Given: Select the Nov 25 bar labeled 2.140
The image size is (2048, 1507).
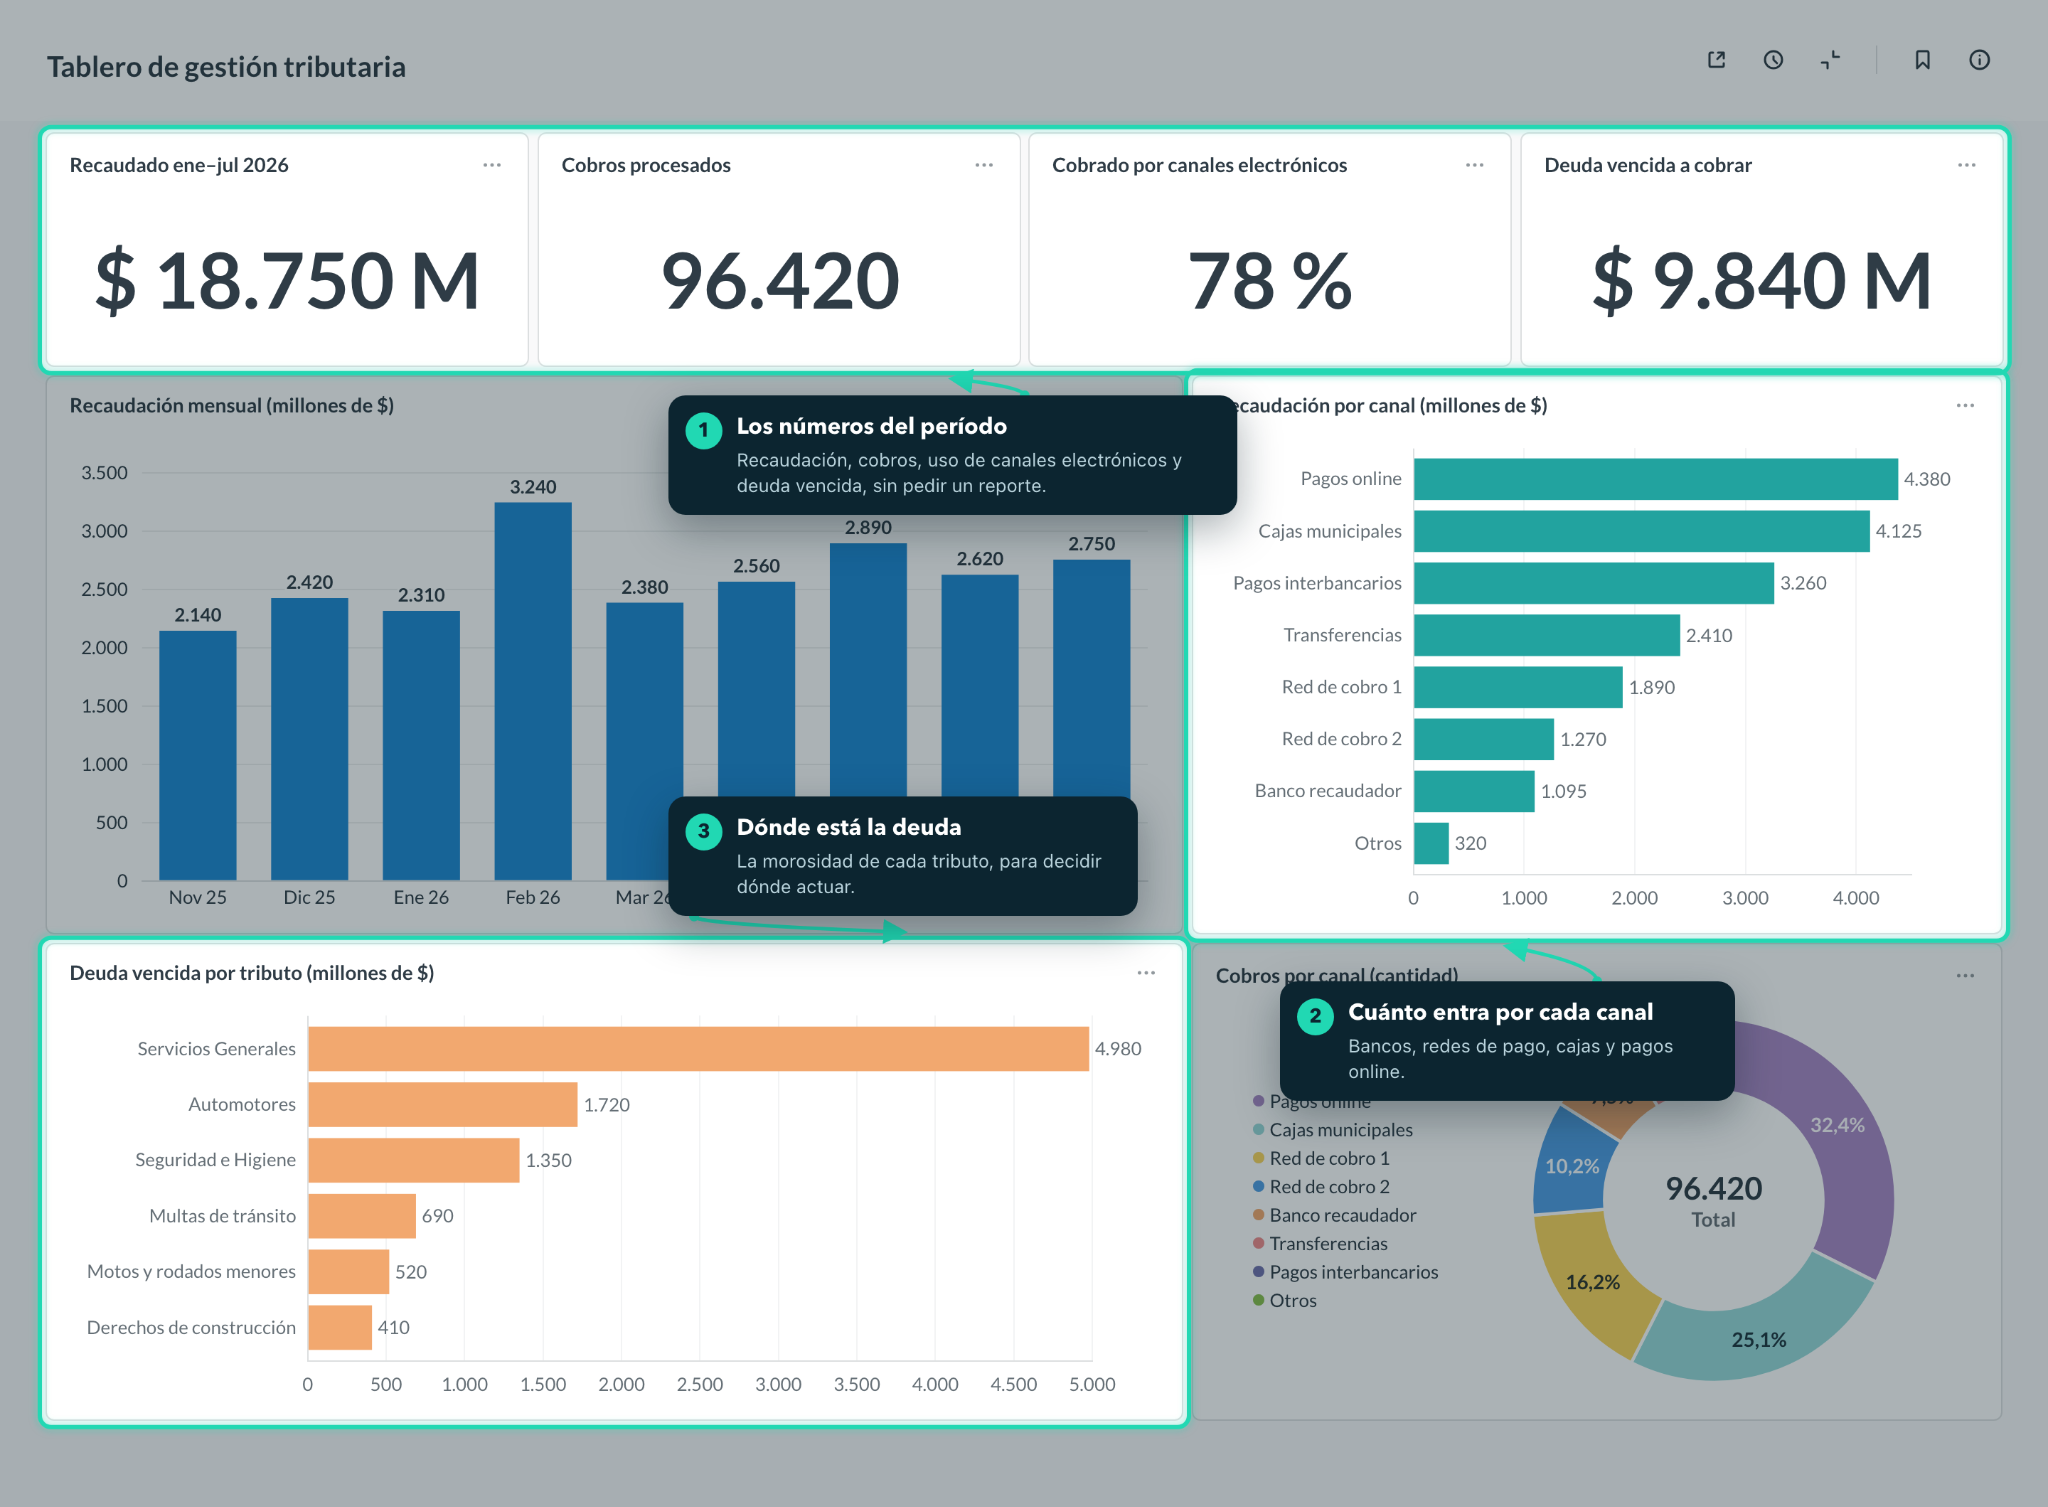Looking at the screenshot, I should click(198, 755).
